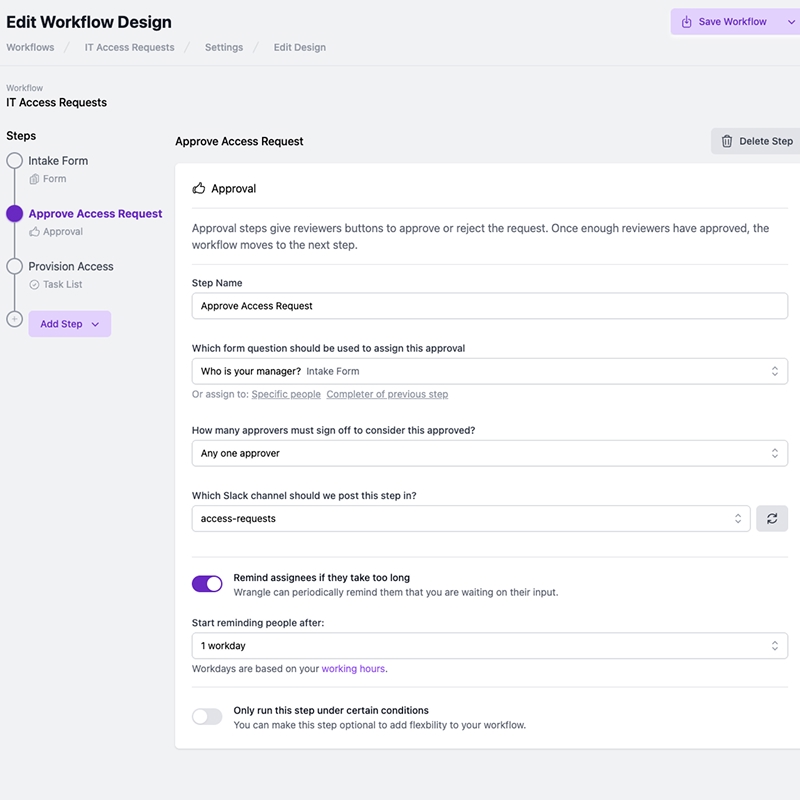800x800 pixels.
Task: Click the plus circle icon below steps
Action: click(x=14, y=319)
